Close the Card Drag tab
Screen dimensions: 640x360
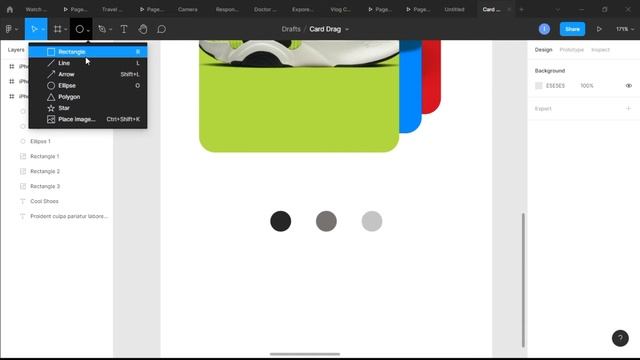509,9
